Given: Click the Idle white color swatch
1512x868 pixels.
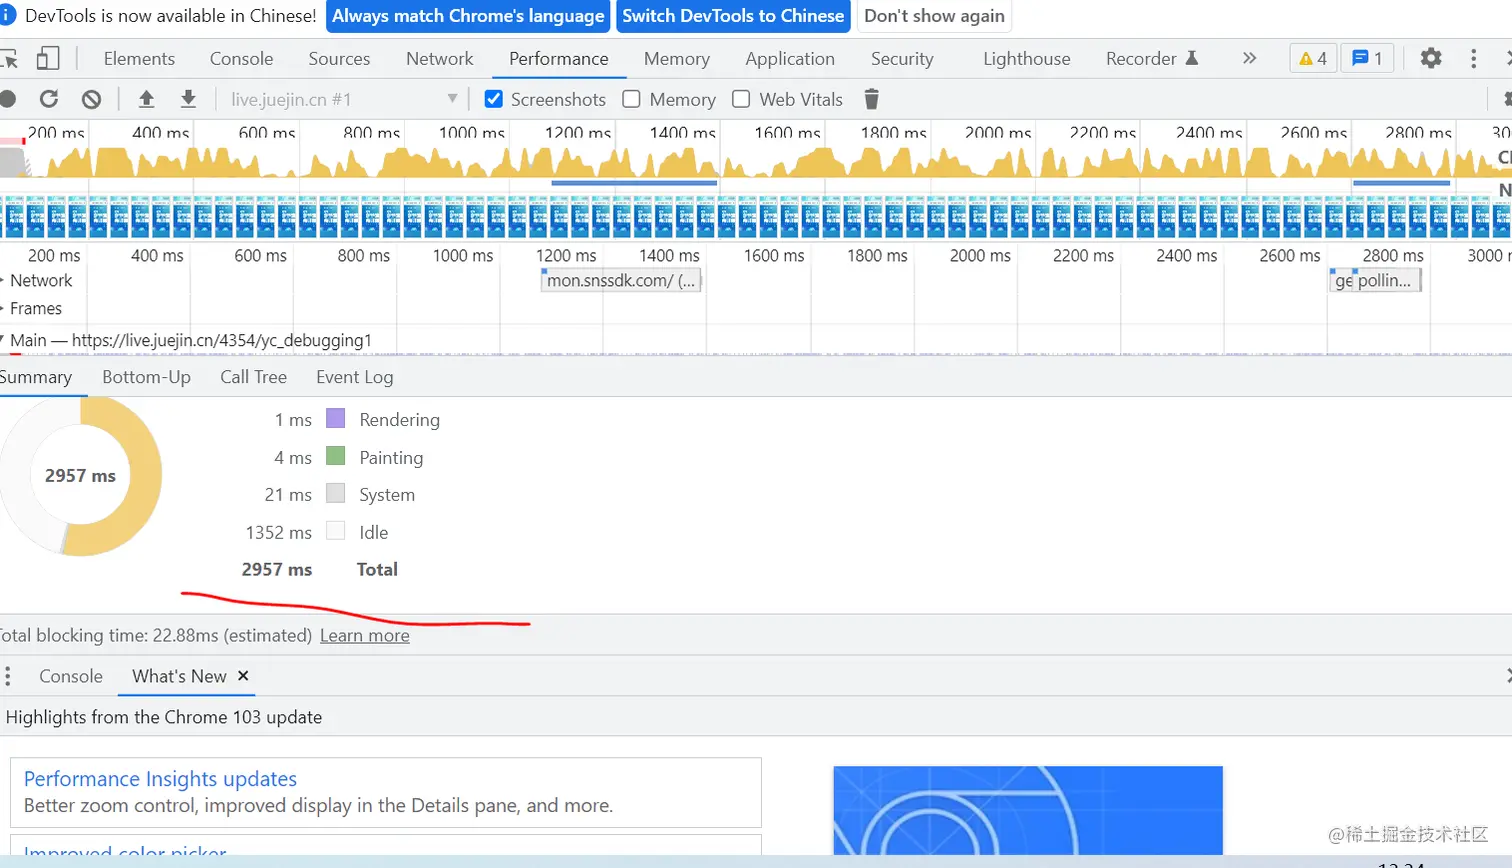Looking at the screenshot, I should click(336, 531).
